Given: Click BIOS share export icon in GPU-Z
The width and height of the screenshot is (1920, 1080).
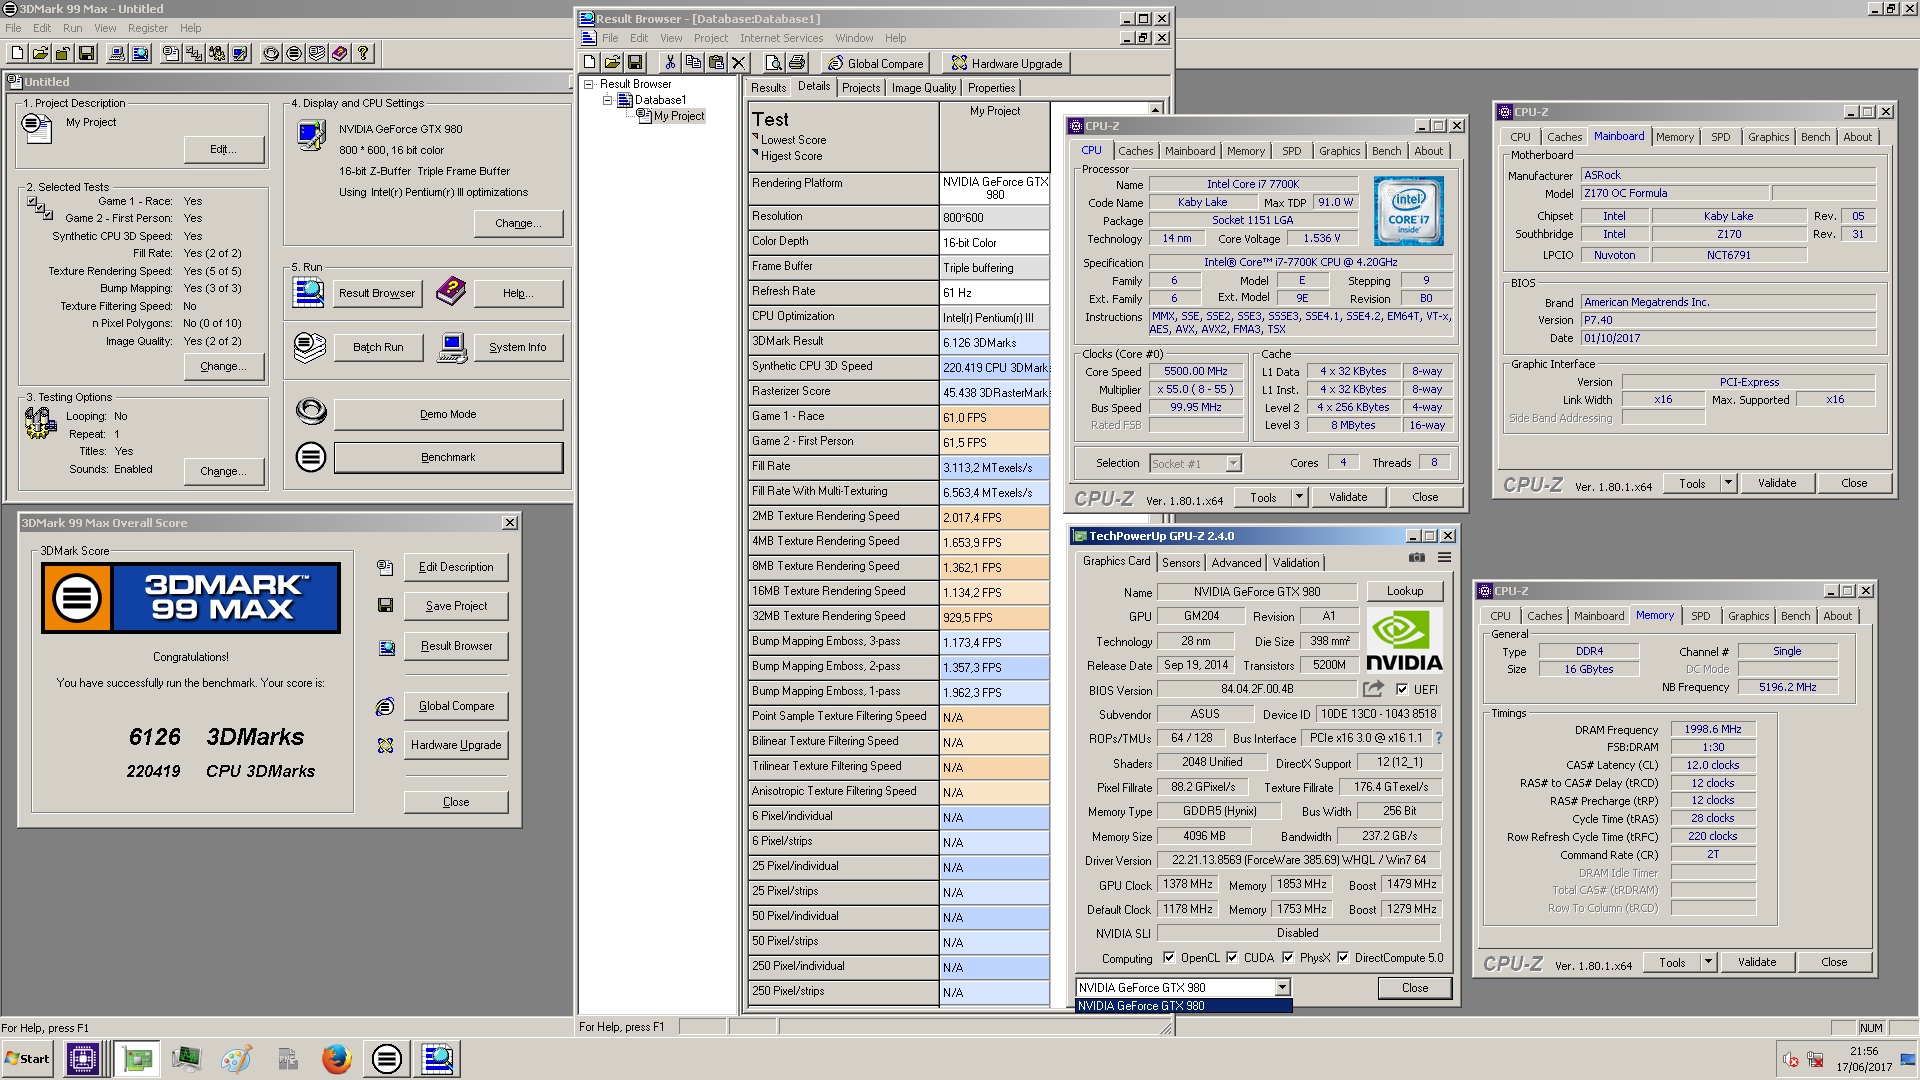Looking at the screenshot, I should pos(1373,689).
